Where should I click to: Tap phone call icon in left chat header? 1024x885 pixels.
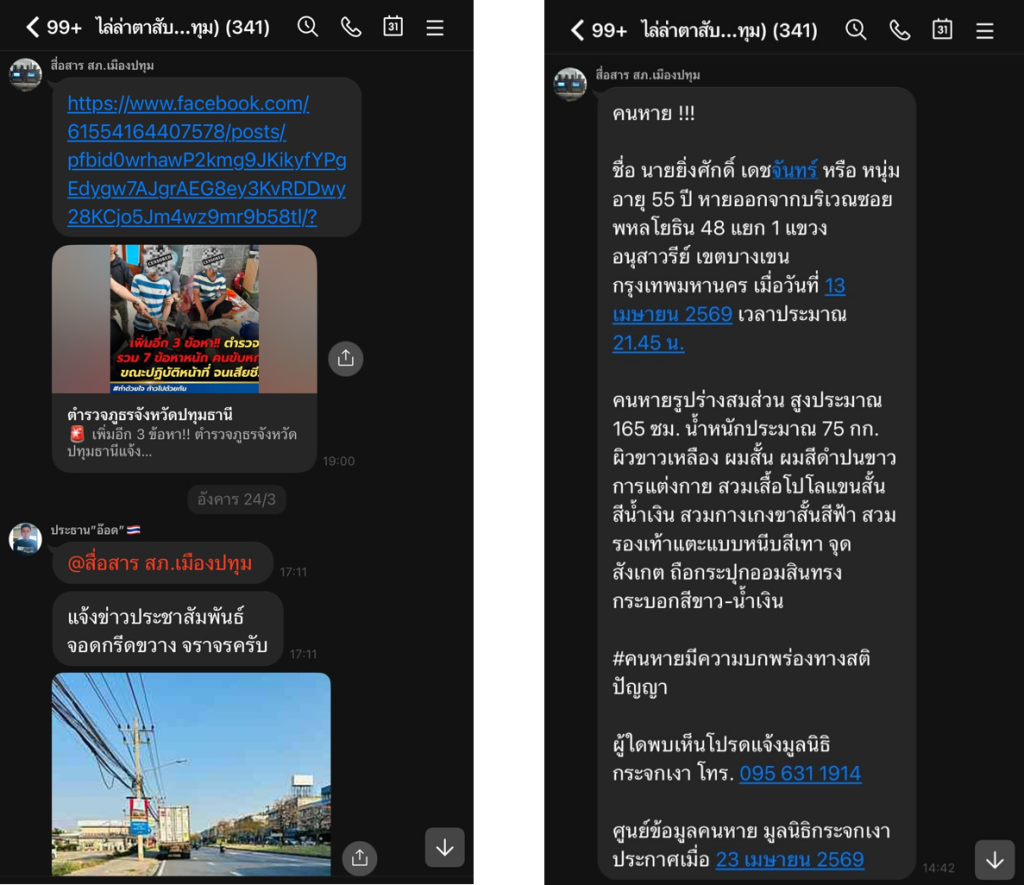click(351, 27)
